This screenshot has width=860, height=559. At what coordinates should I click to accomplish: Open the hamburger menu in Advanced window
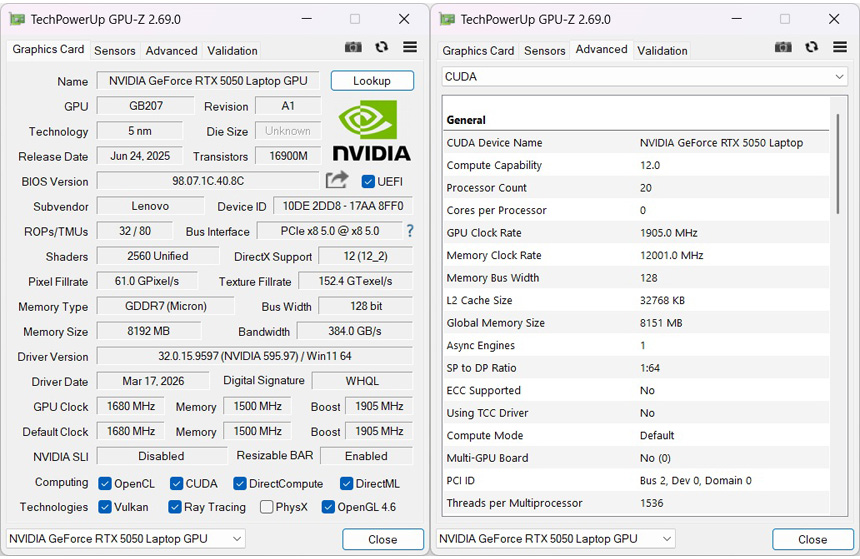839,47
